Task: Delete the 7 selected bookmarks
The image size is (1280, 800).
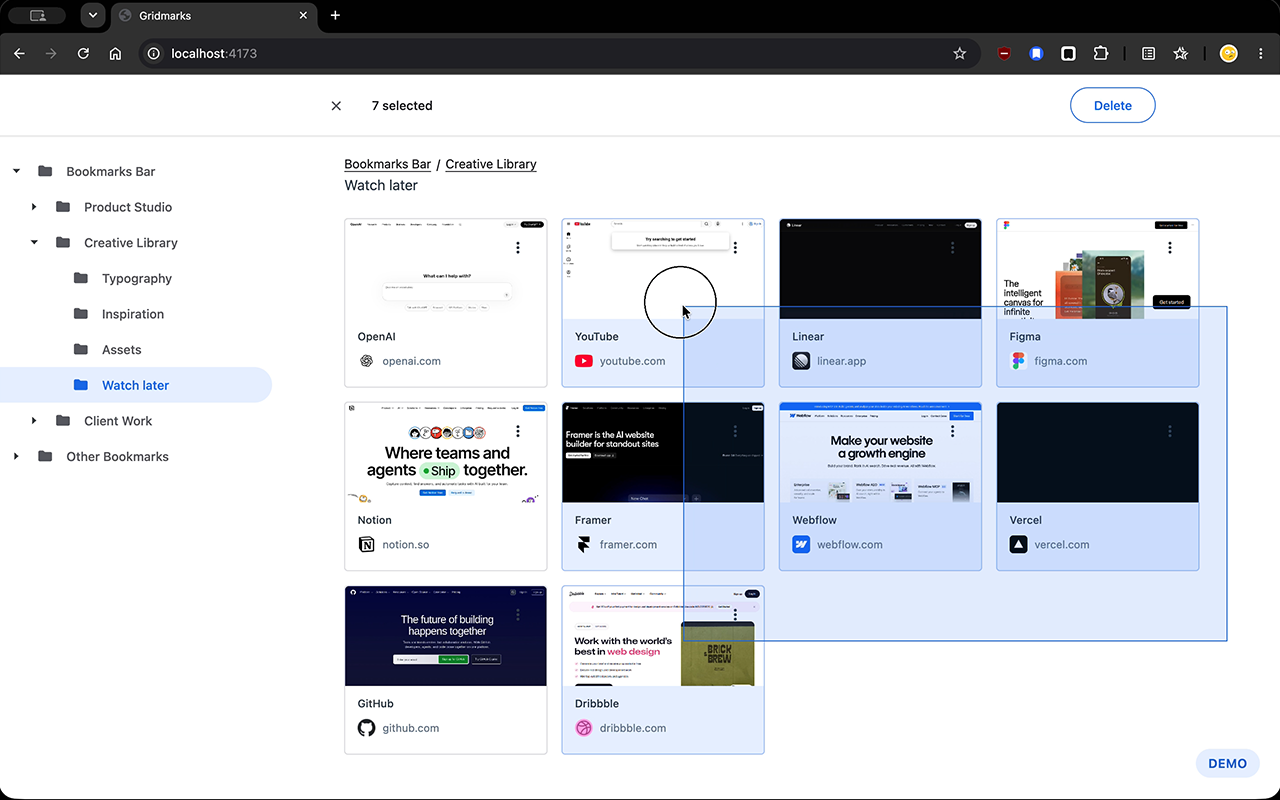Action: pos(1112,106)
